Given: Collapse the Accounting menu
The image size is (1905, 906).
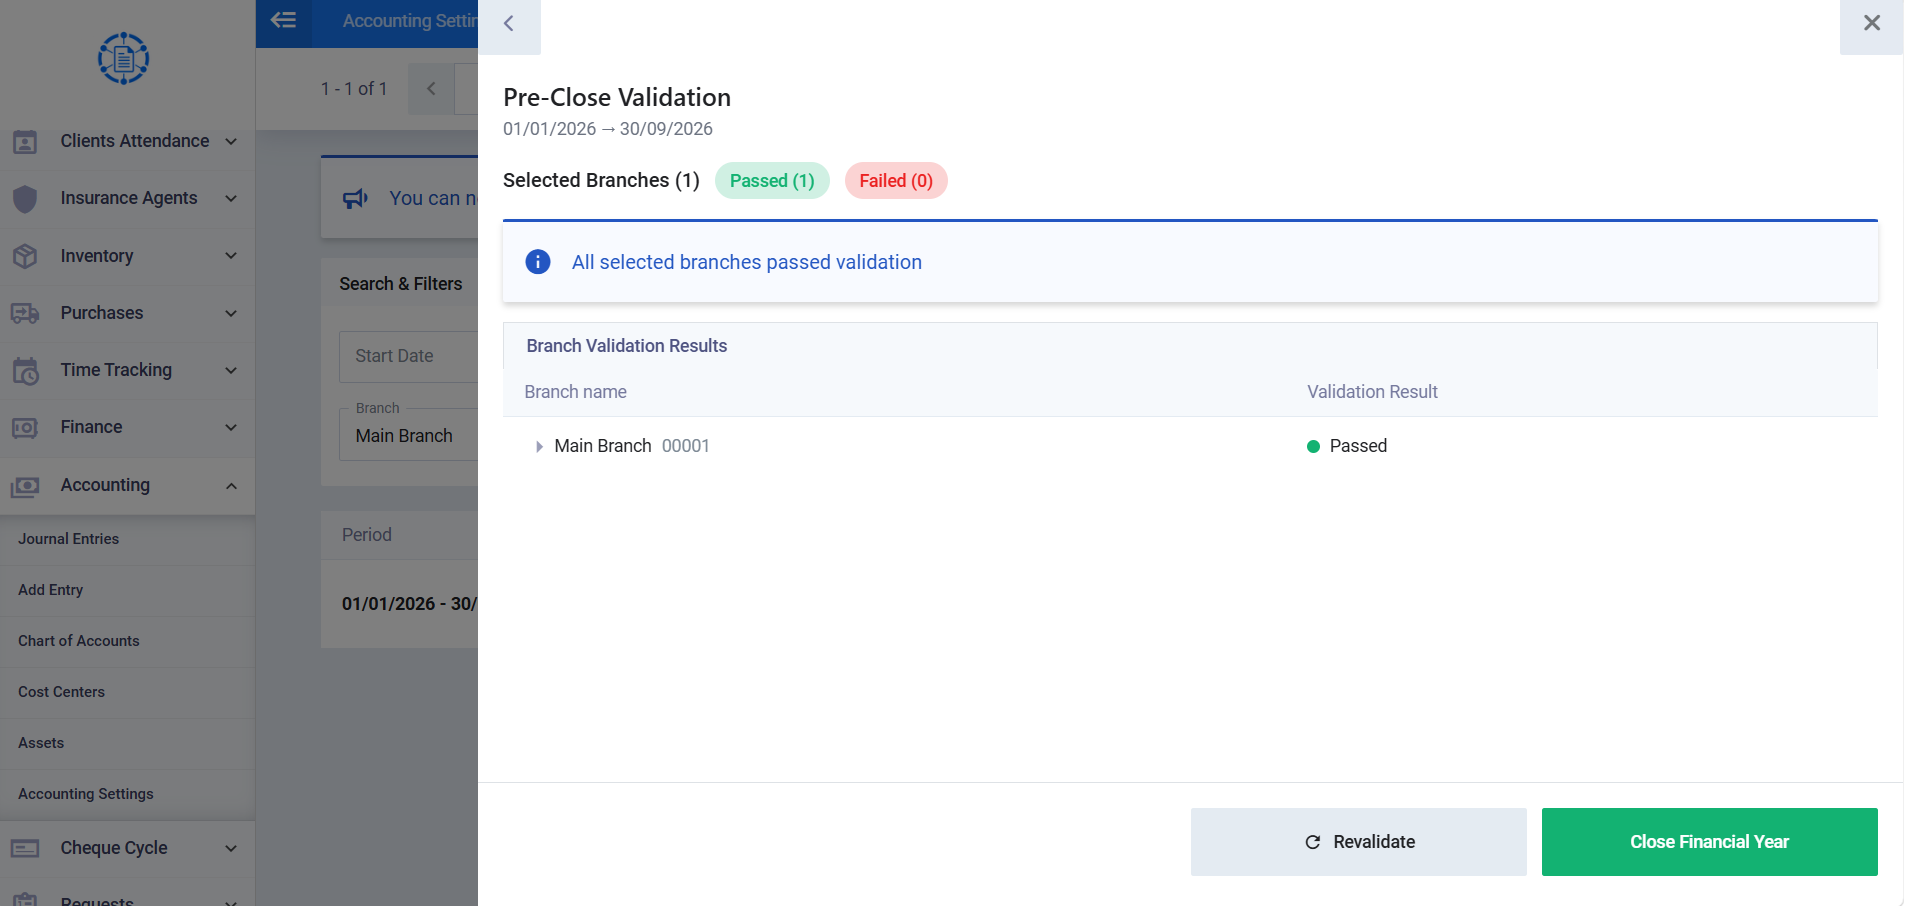Looking at the screenshot, I should pos(231,486).
